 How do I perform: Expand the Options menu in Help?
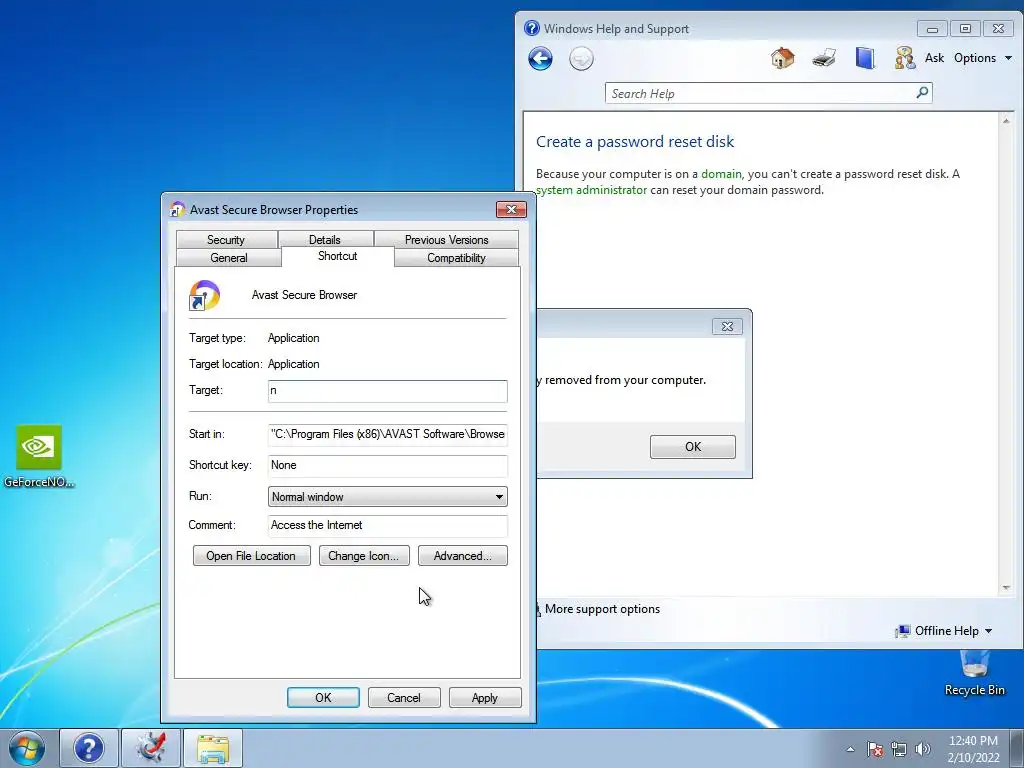[983, 58]
